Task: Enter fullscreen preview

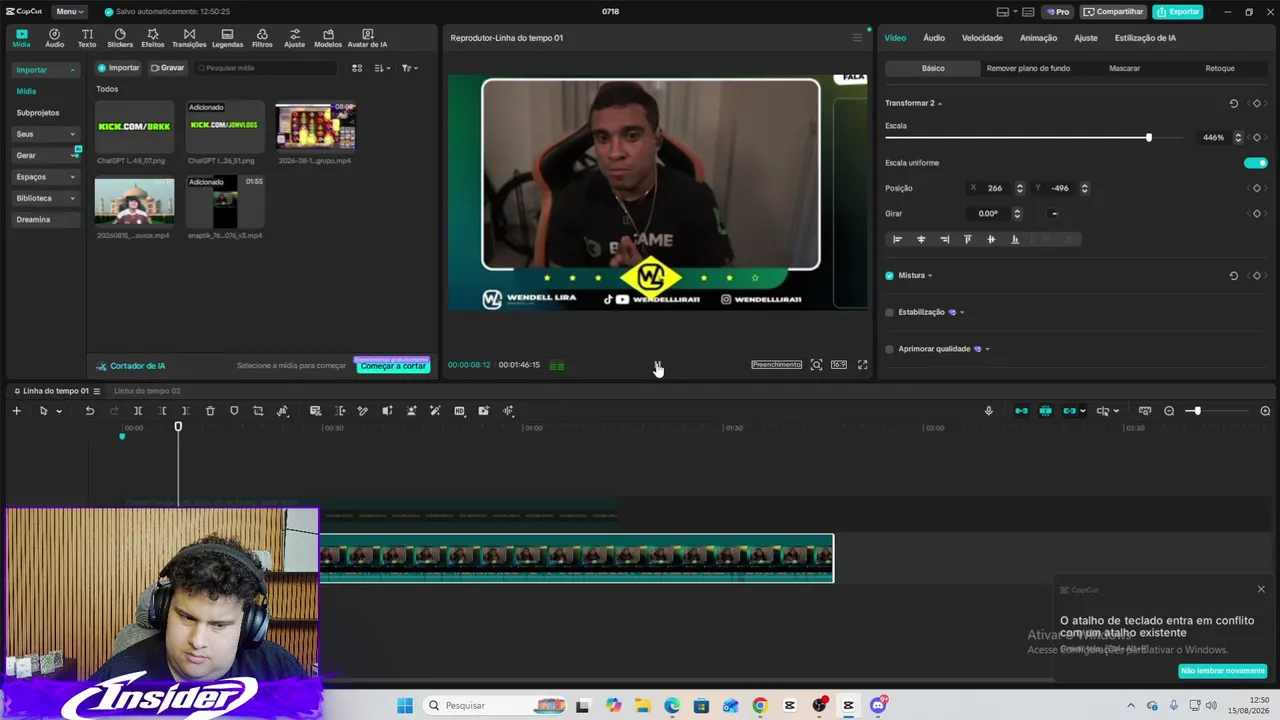Action: (863, 365)
